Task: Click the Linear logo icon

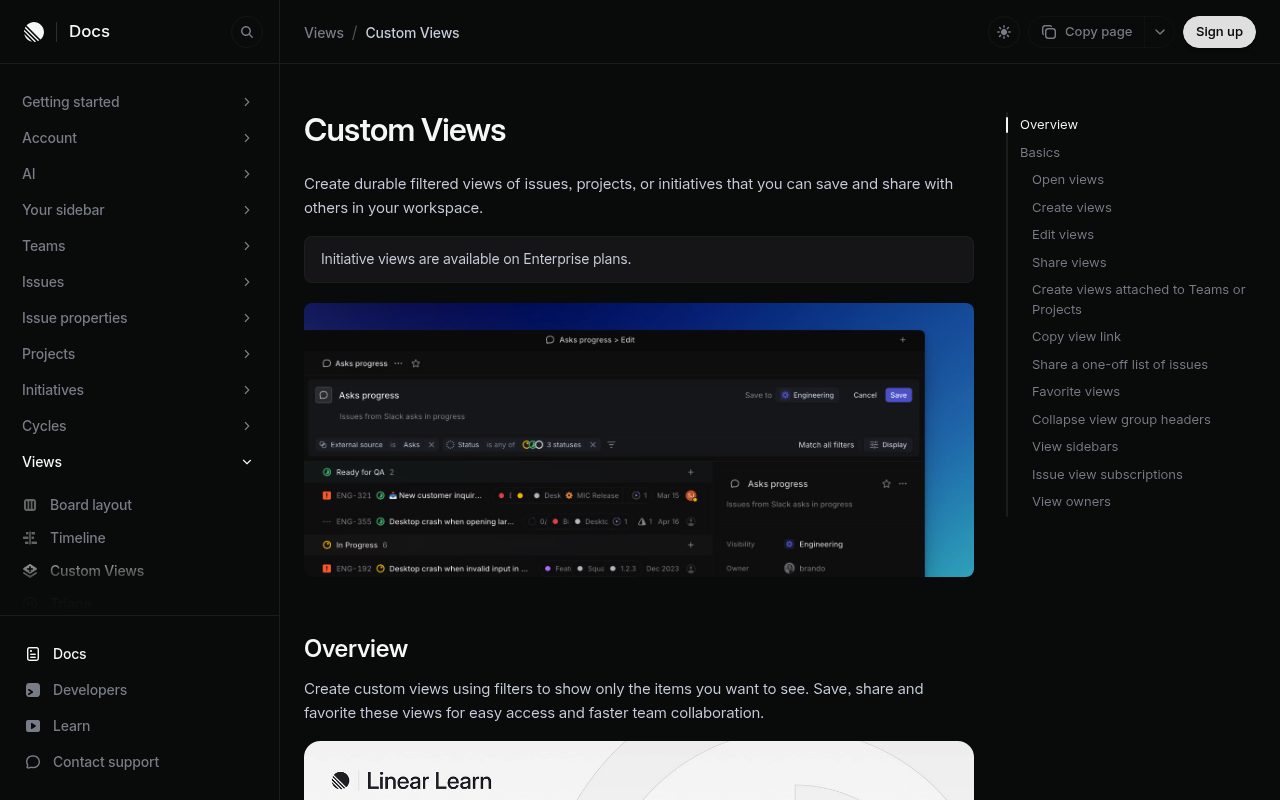Action: click(x=34, y=32)
